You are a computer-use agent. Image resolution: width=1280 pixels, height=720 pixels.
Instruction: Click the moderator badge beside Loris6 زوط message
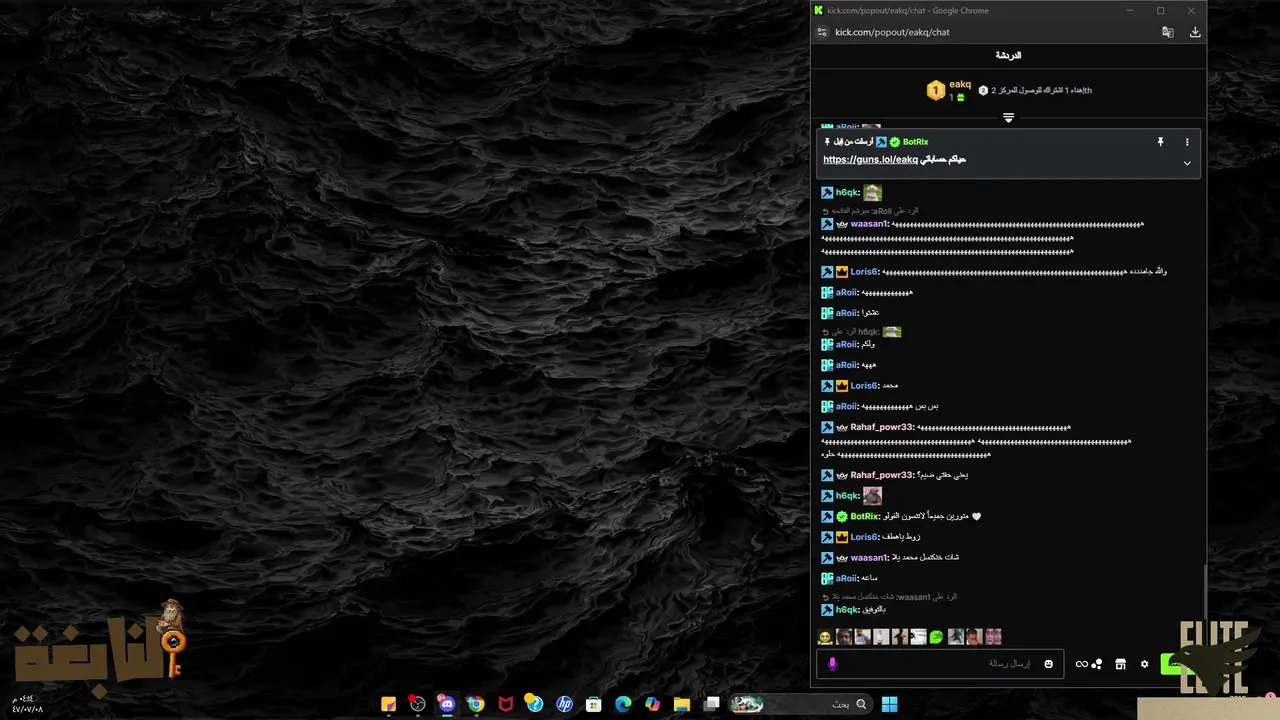coord(827,537)
